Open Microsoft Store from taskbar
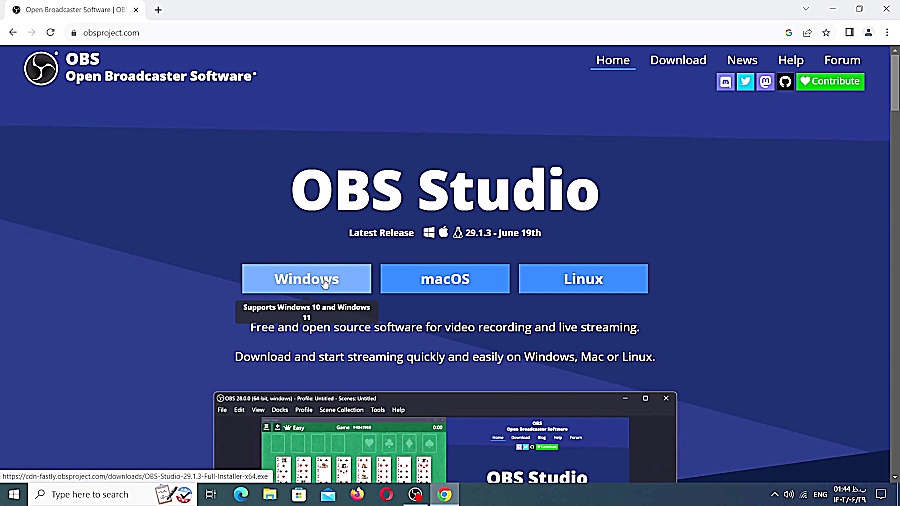The height and width of the screenshot is (506, 900). 299,494
